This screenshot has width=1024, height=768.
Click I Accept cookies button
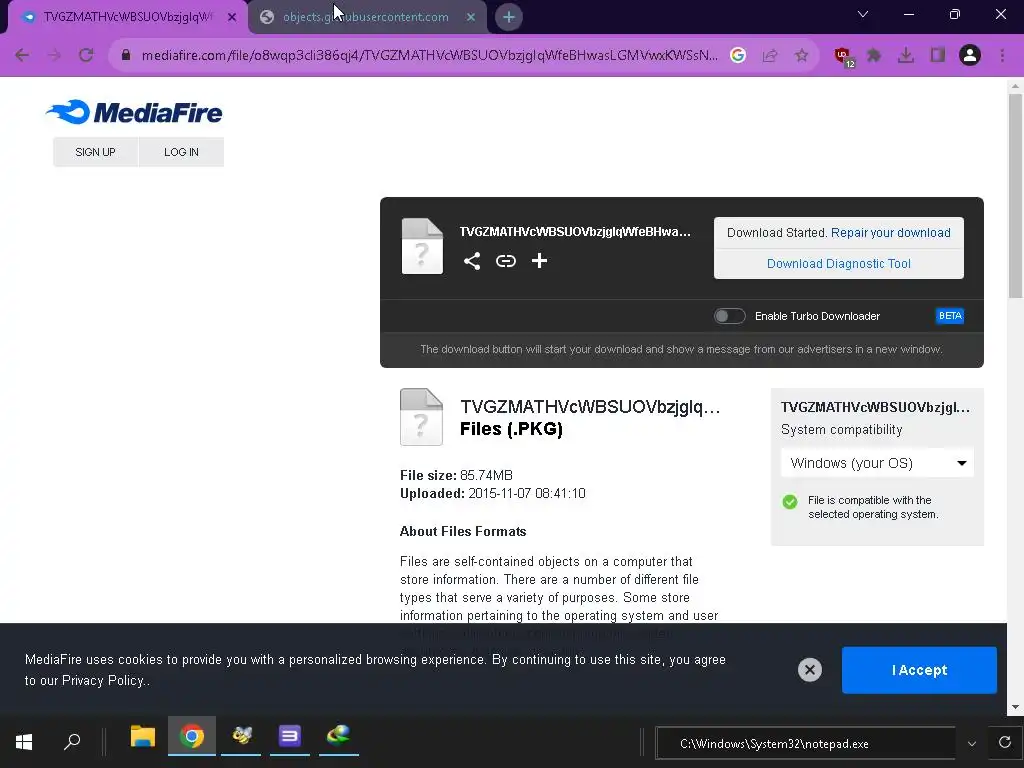(x=919, y=670)
